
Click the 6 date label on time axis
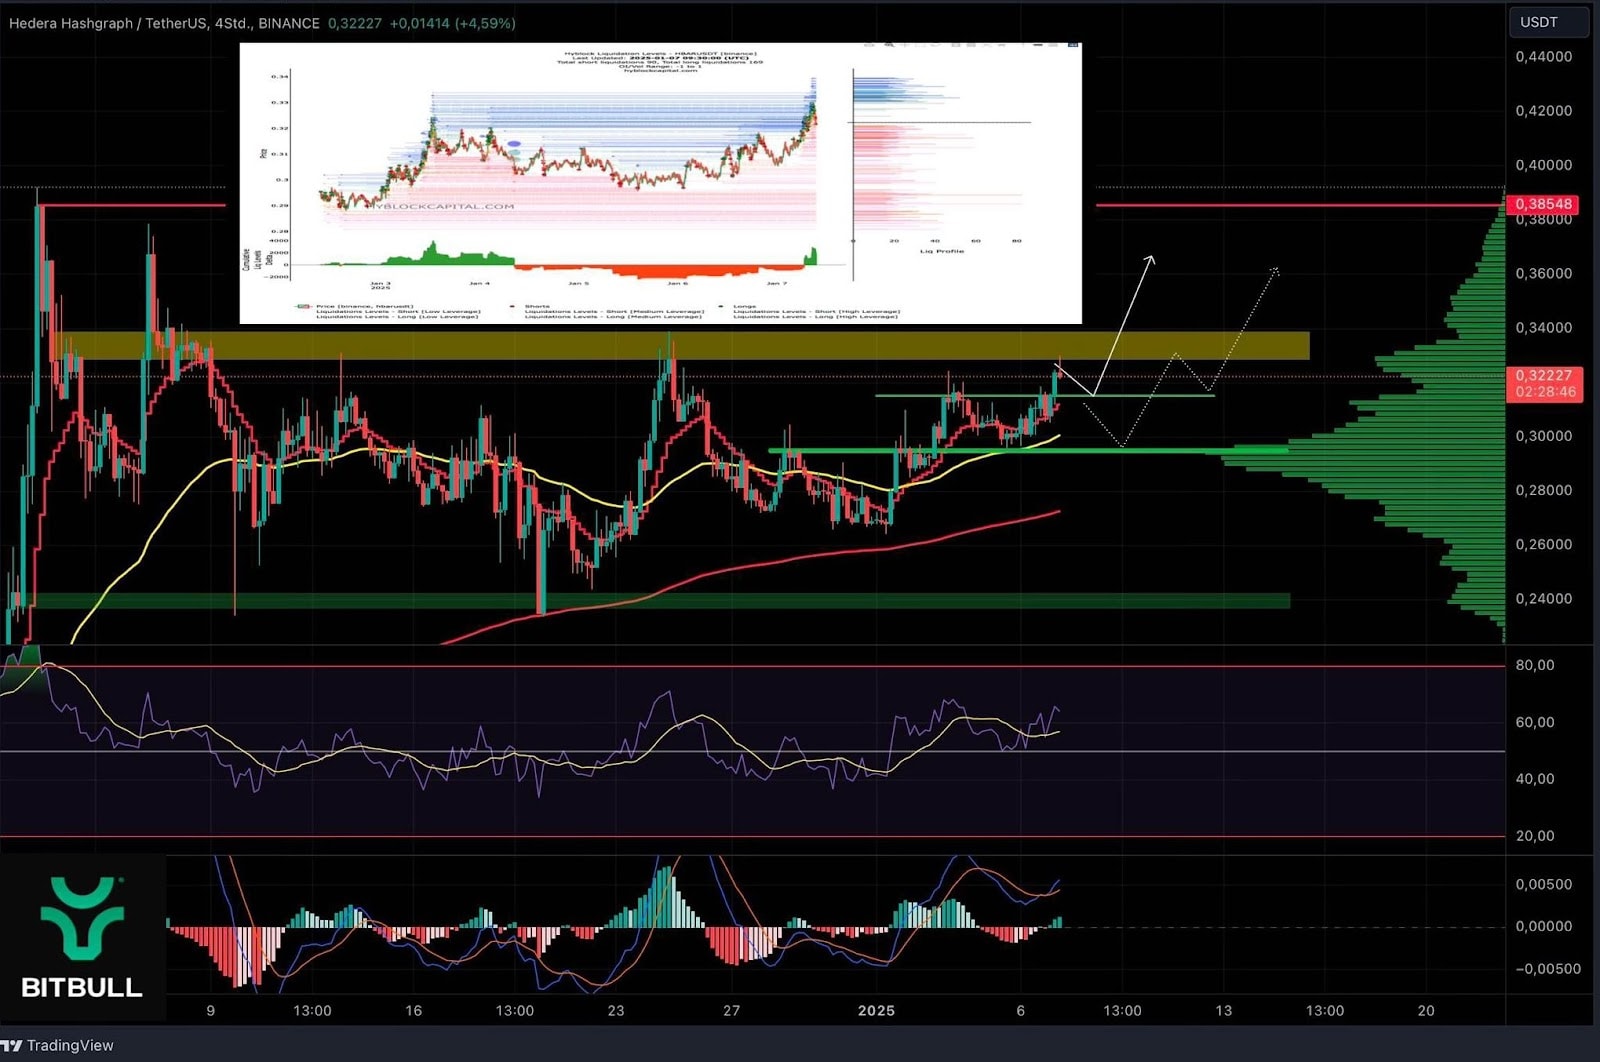(1020, 1011)
